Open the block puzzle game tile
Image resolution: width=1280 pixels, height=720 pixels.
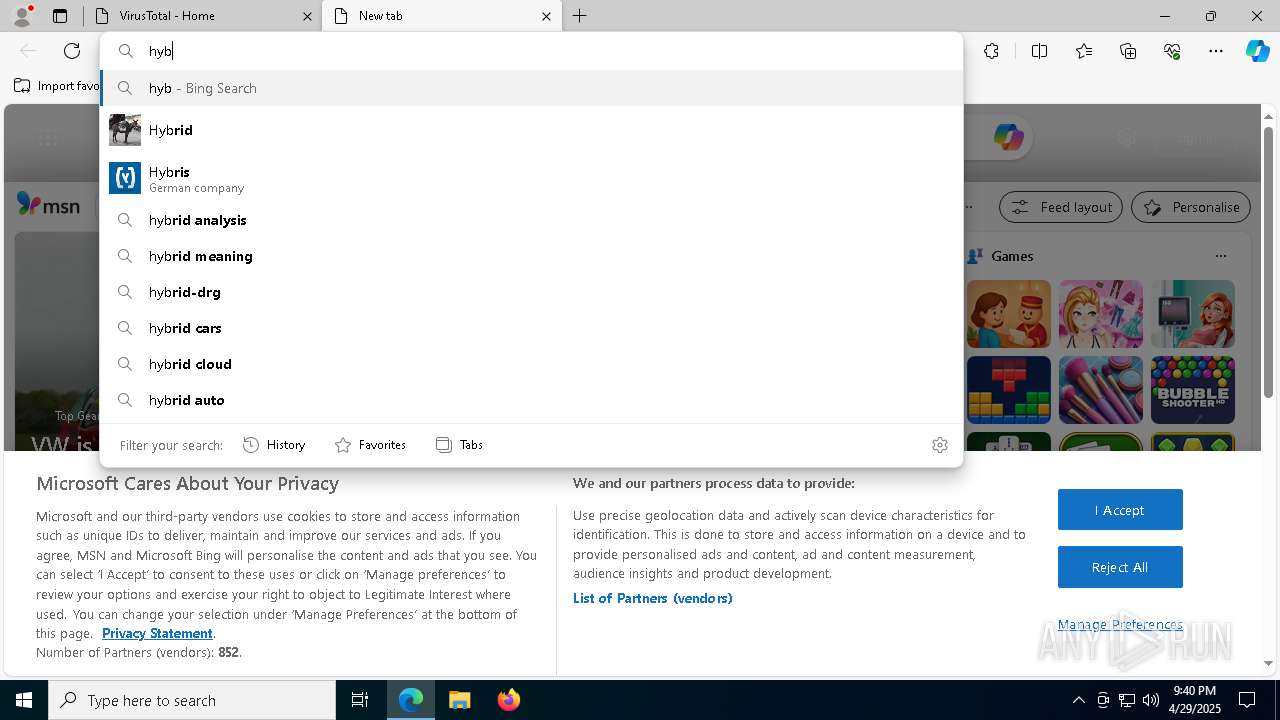(x=1008, y=390)
